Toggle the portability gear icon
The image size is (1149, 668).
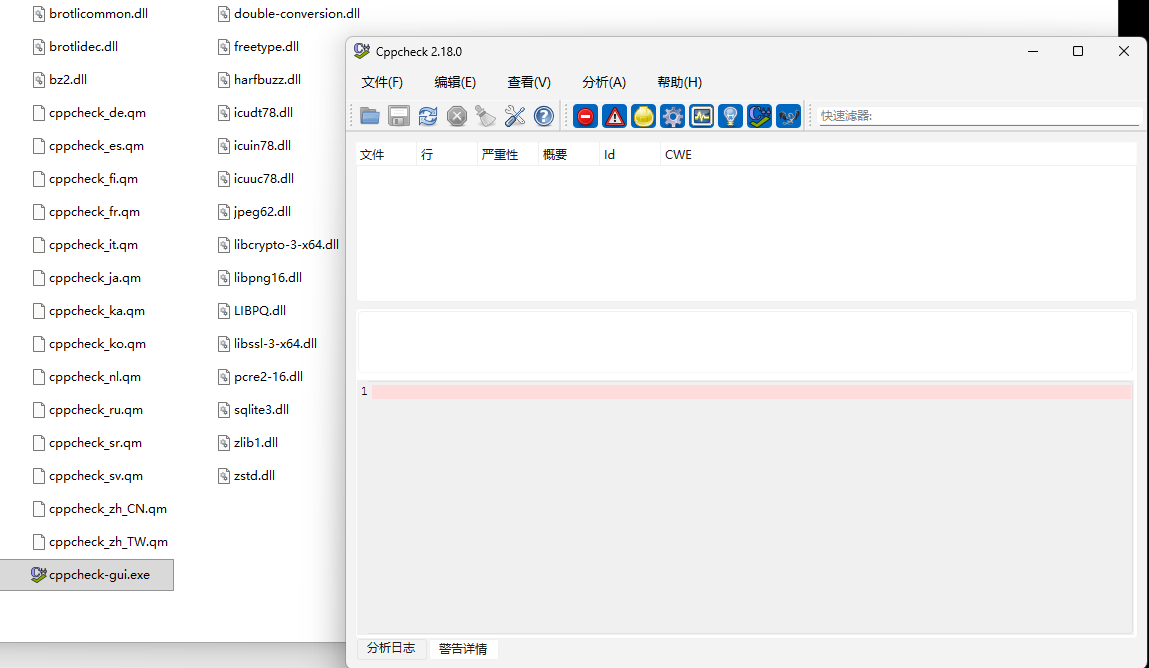pyautogui.click(x=672, y=116)
